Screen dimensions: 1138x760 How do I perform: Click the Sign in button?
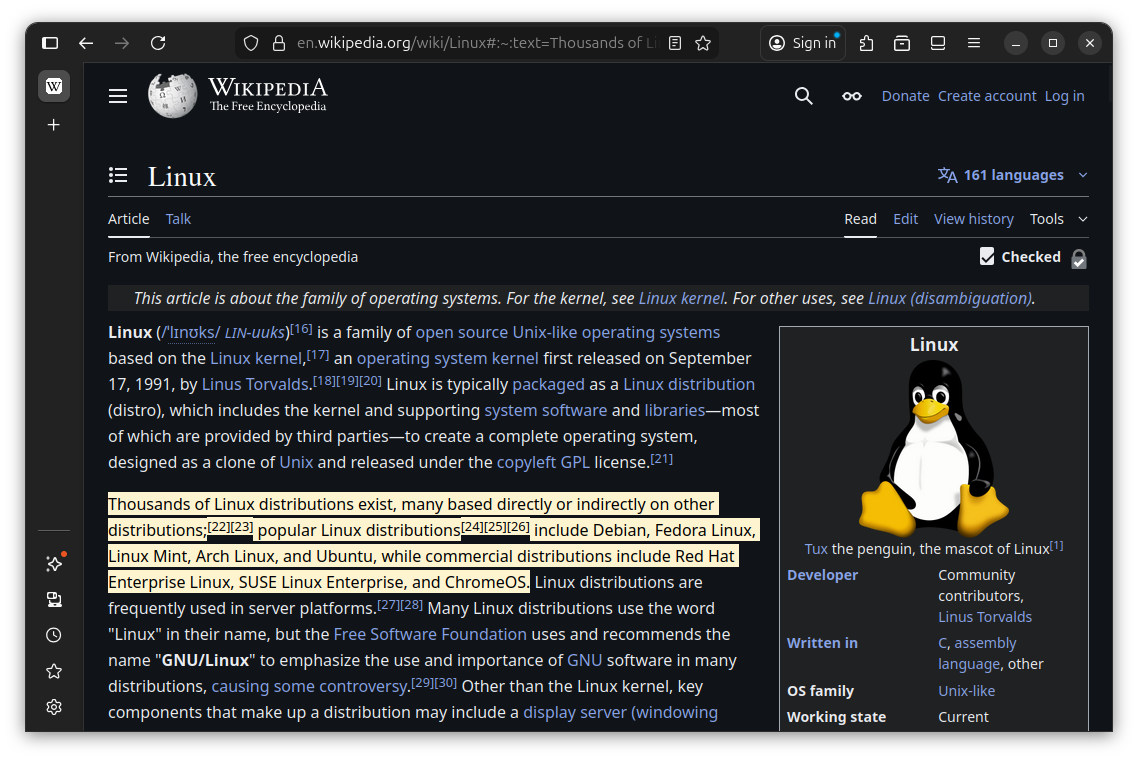coord(802,43)
